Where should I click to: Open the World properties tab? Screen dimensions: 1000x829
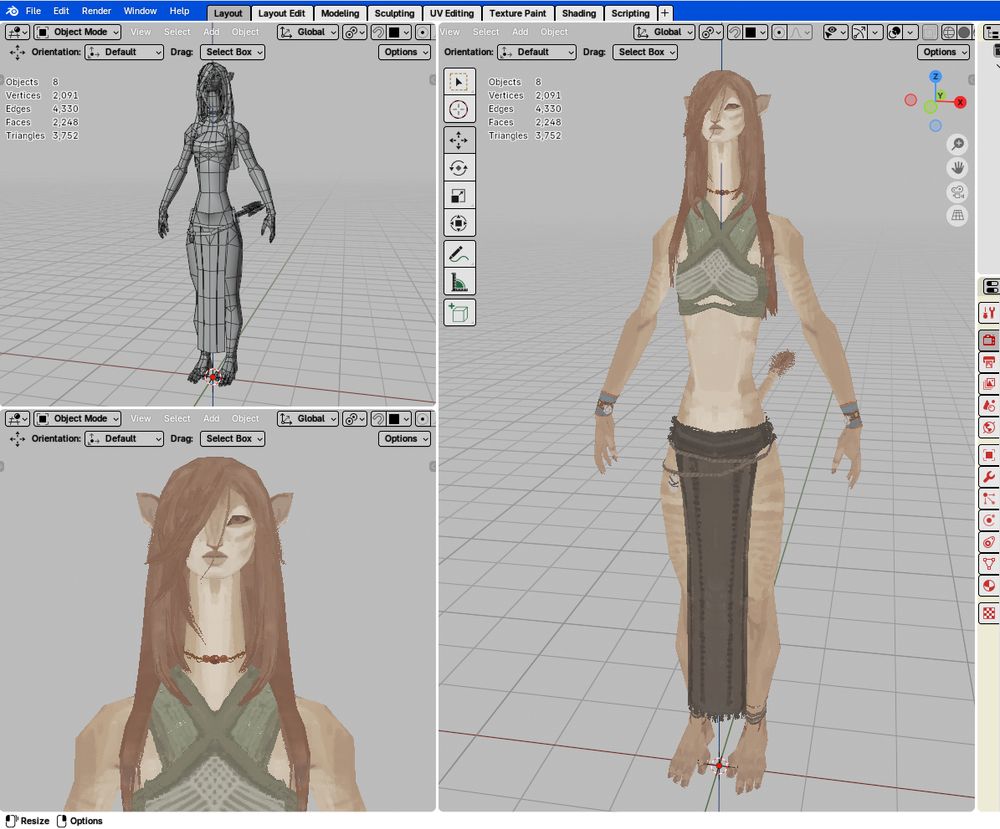[x=989, y=427]
